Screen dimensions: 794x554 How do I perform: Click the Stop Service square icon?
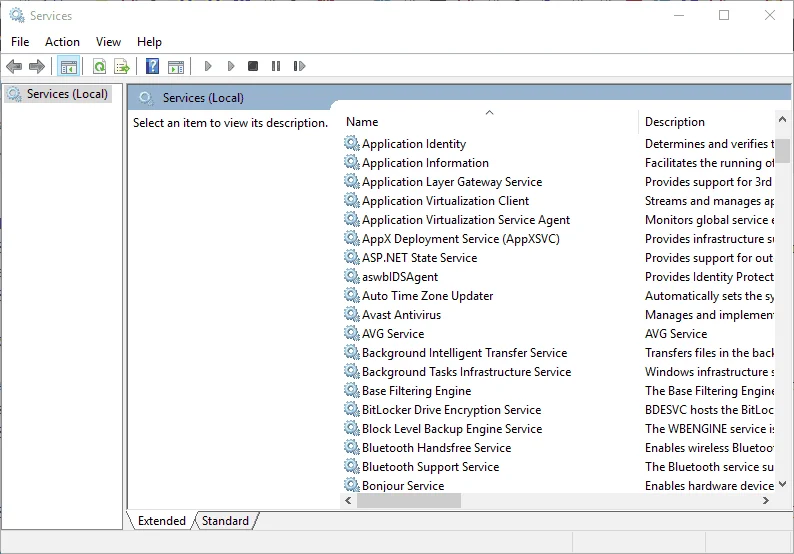(253, 66)
